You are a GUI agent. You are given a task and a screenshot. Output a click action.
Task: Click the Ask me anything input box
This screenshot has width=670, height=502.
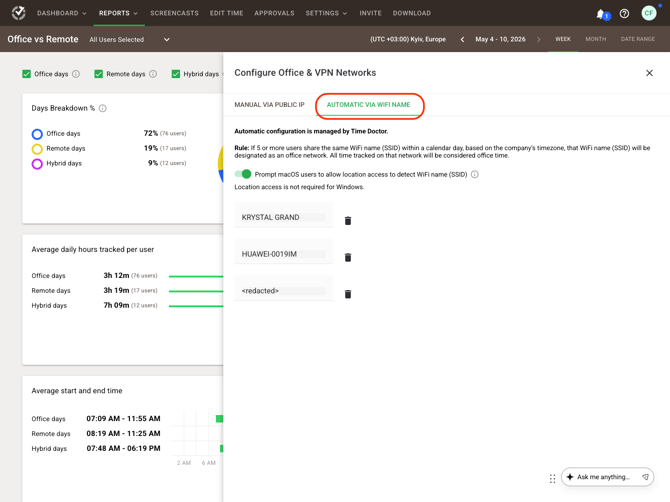pyautogui.click(x=607, y=477)
